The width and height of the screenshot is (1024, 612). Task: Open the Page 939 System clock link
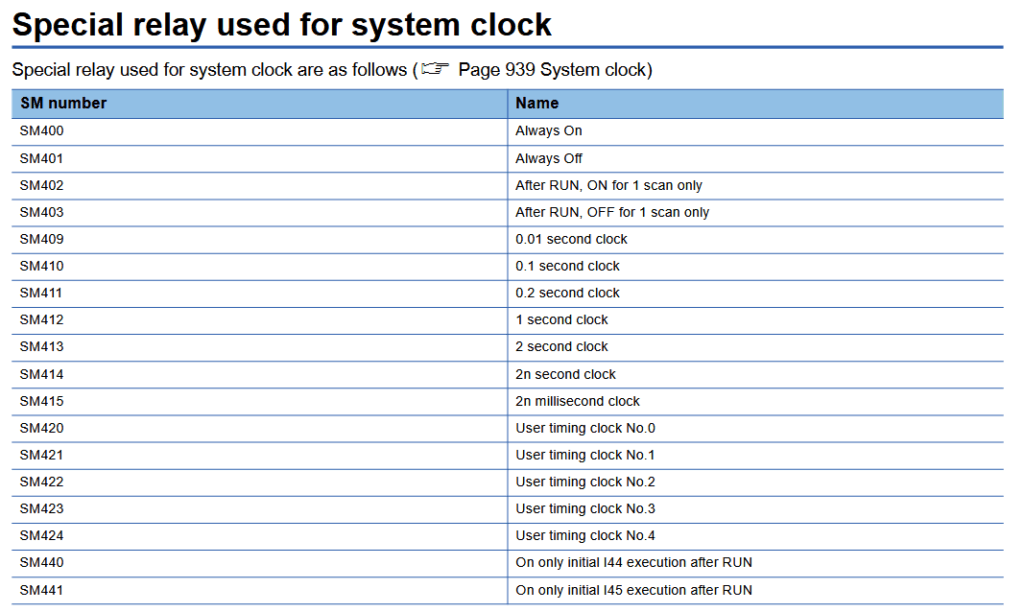pos(554,71)
